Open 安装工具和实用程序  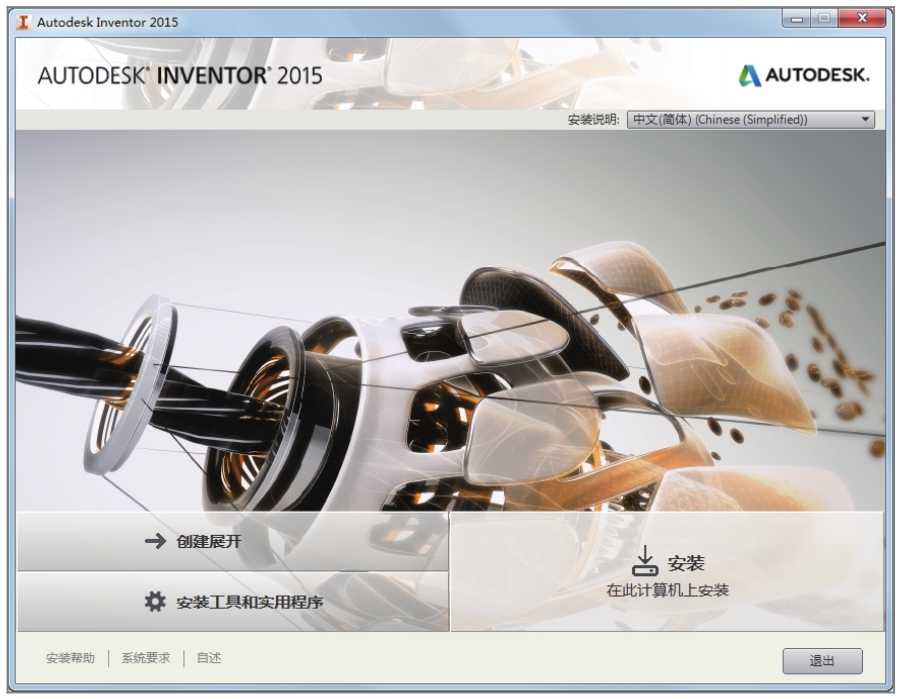pos(249,602)
